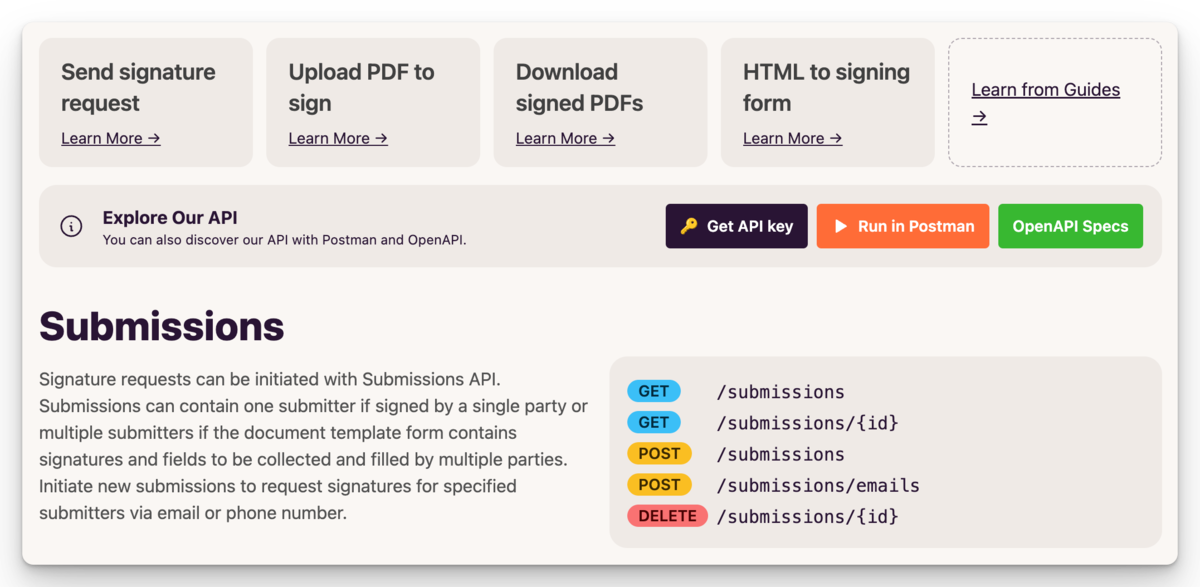1200x587 pixels.
Task: Click the key icon on Get API key button
Action: pos(691,226)
